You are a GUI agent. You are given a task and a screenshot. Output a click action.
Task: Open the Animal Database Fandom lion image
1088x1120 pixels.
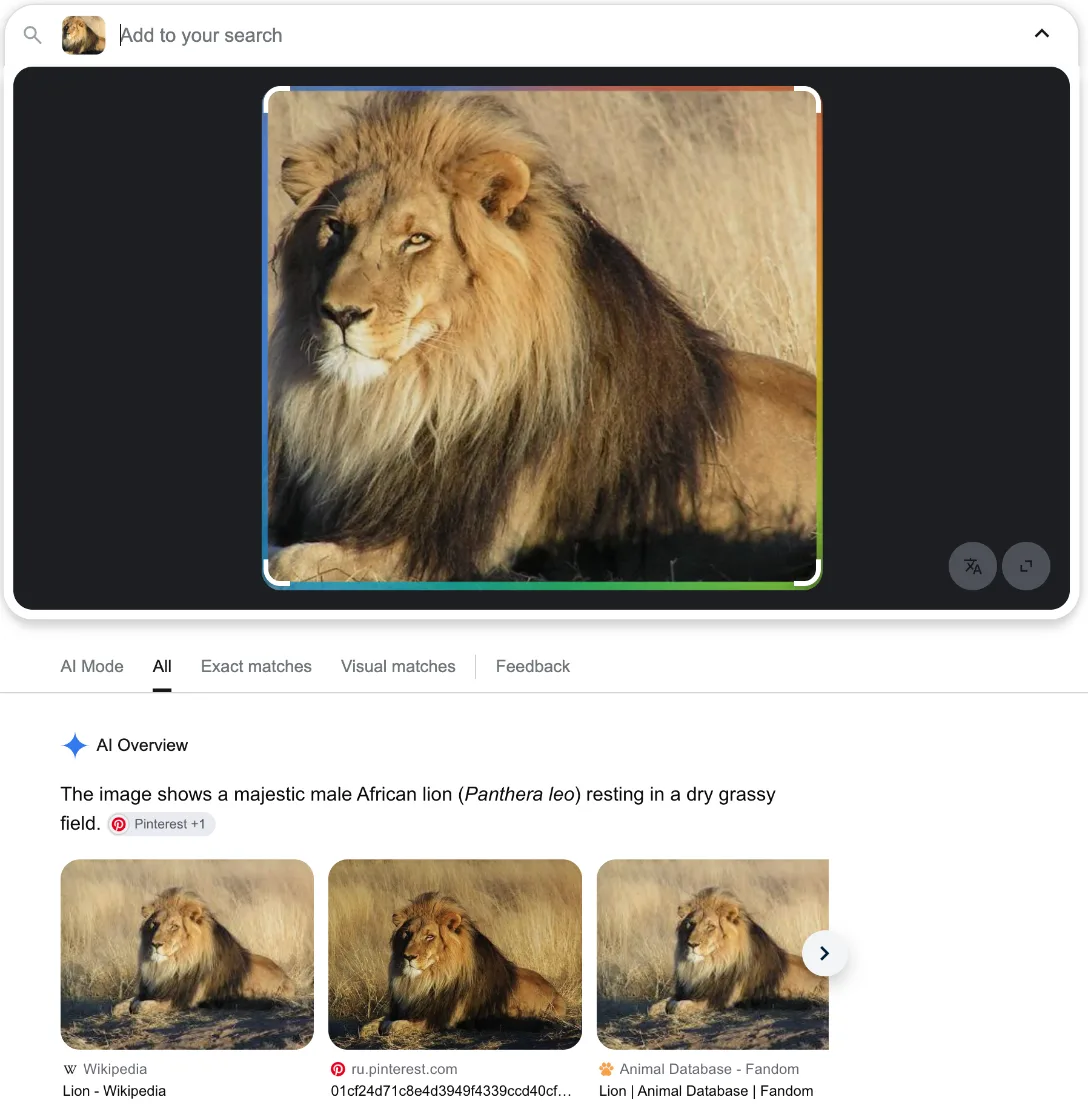pyautogui.click(x=713, y=954)
